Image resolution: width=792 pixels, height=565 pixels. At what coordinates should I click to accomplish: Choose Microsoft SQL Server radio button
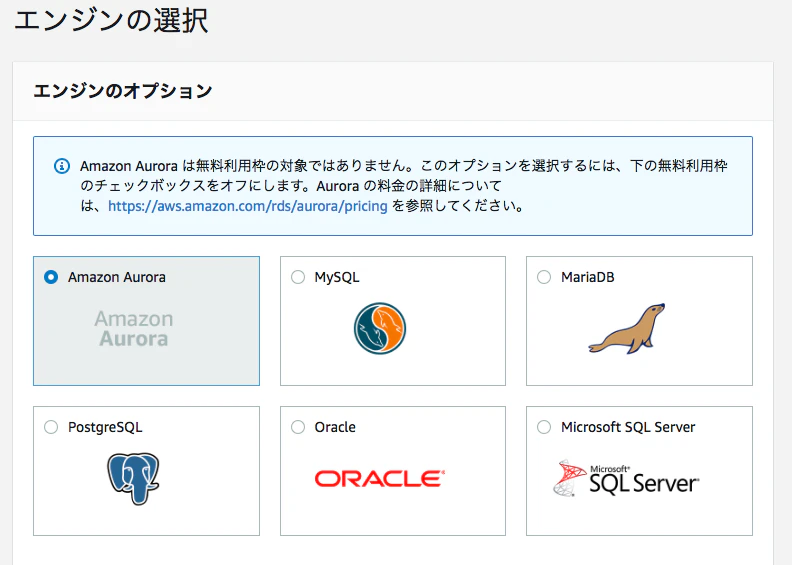coord(544,427)
